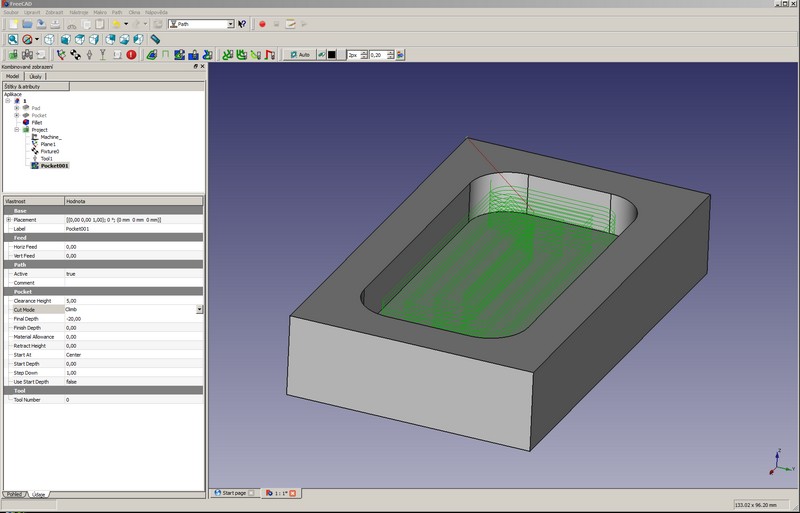The width and height of the screenshot is (800, 513).
Task: Expand the Pad tree item
Action: point(17,108)
